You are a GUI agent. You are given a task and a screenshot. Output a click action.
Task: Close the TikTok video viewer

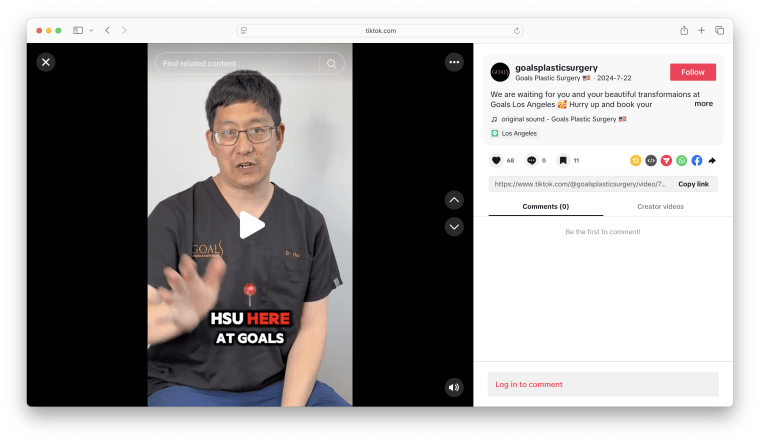point(46,62)
